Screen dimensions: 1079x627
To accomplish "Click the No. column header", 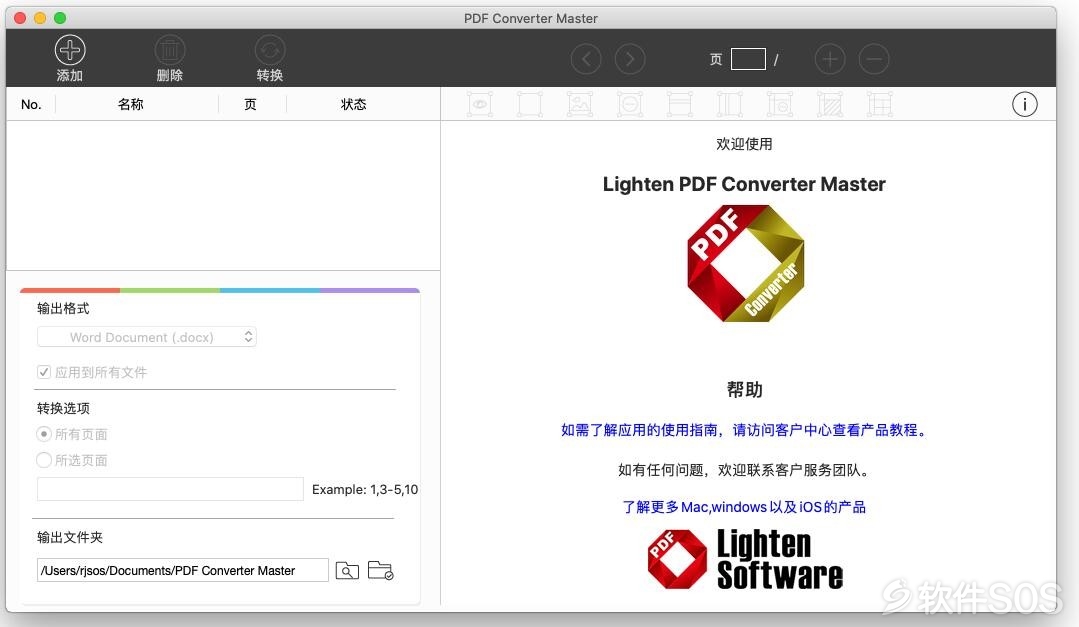I will click(31, 105).
